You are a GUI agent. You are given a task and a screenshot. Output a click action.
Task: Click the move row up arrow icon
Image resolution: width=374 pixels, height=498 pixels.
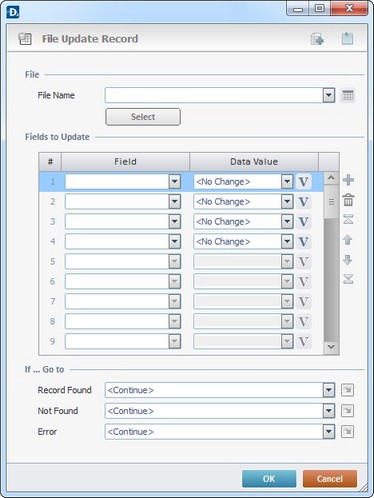coord(348,240)
